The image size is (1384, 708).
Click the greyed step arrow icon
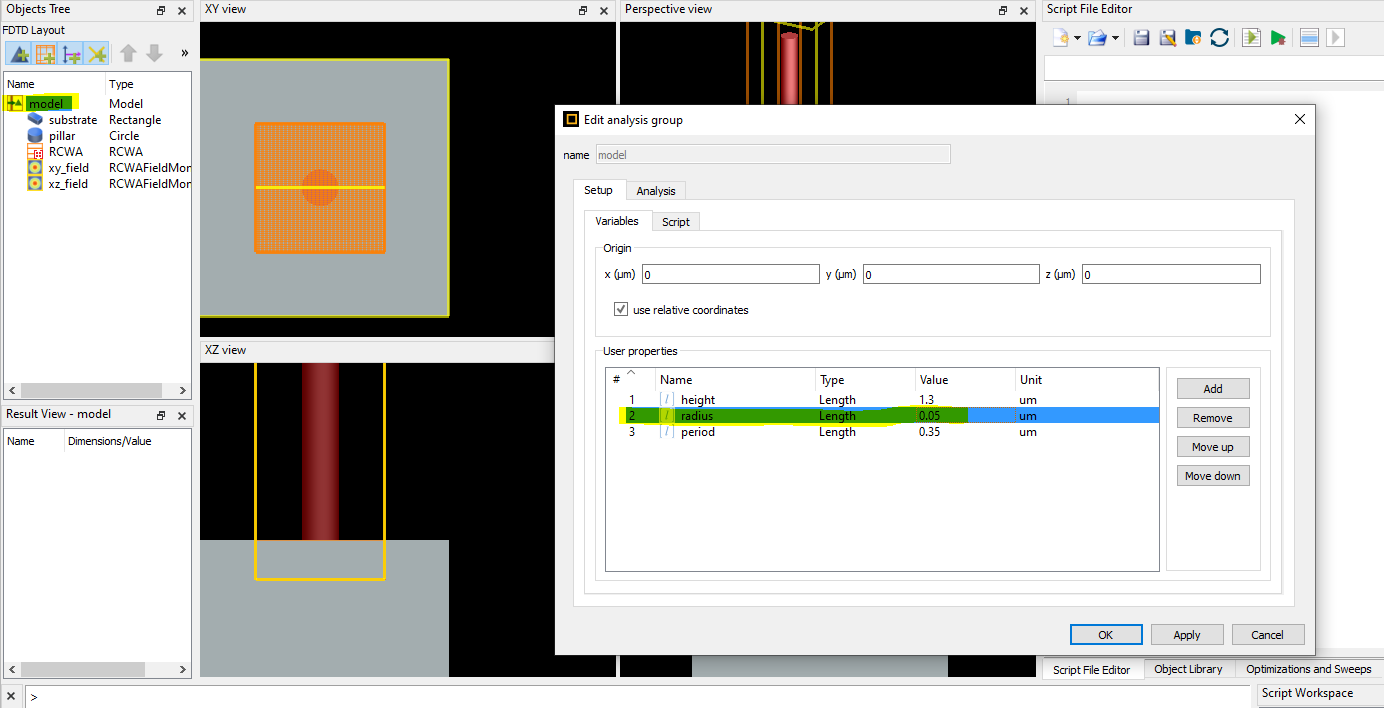pyautogui.click(x=1335, y=38)
